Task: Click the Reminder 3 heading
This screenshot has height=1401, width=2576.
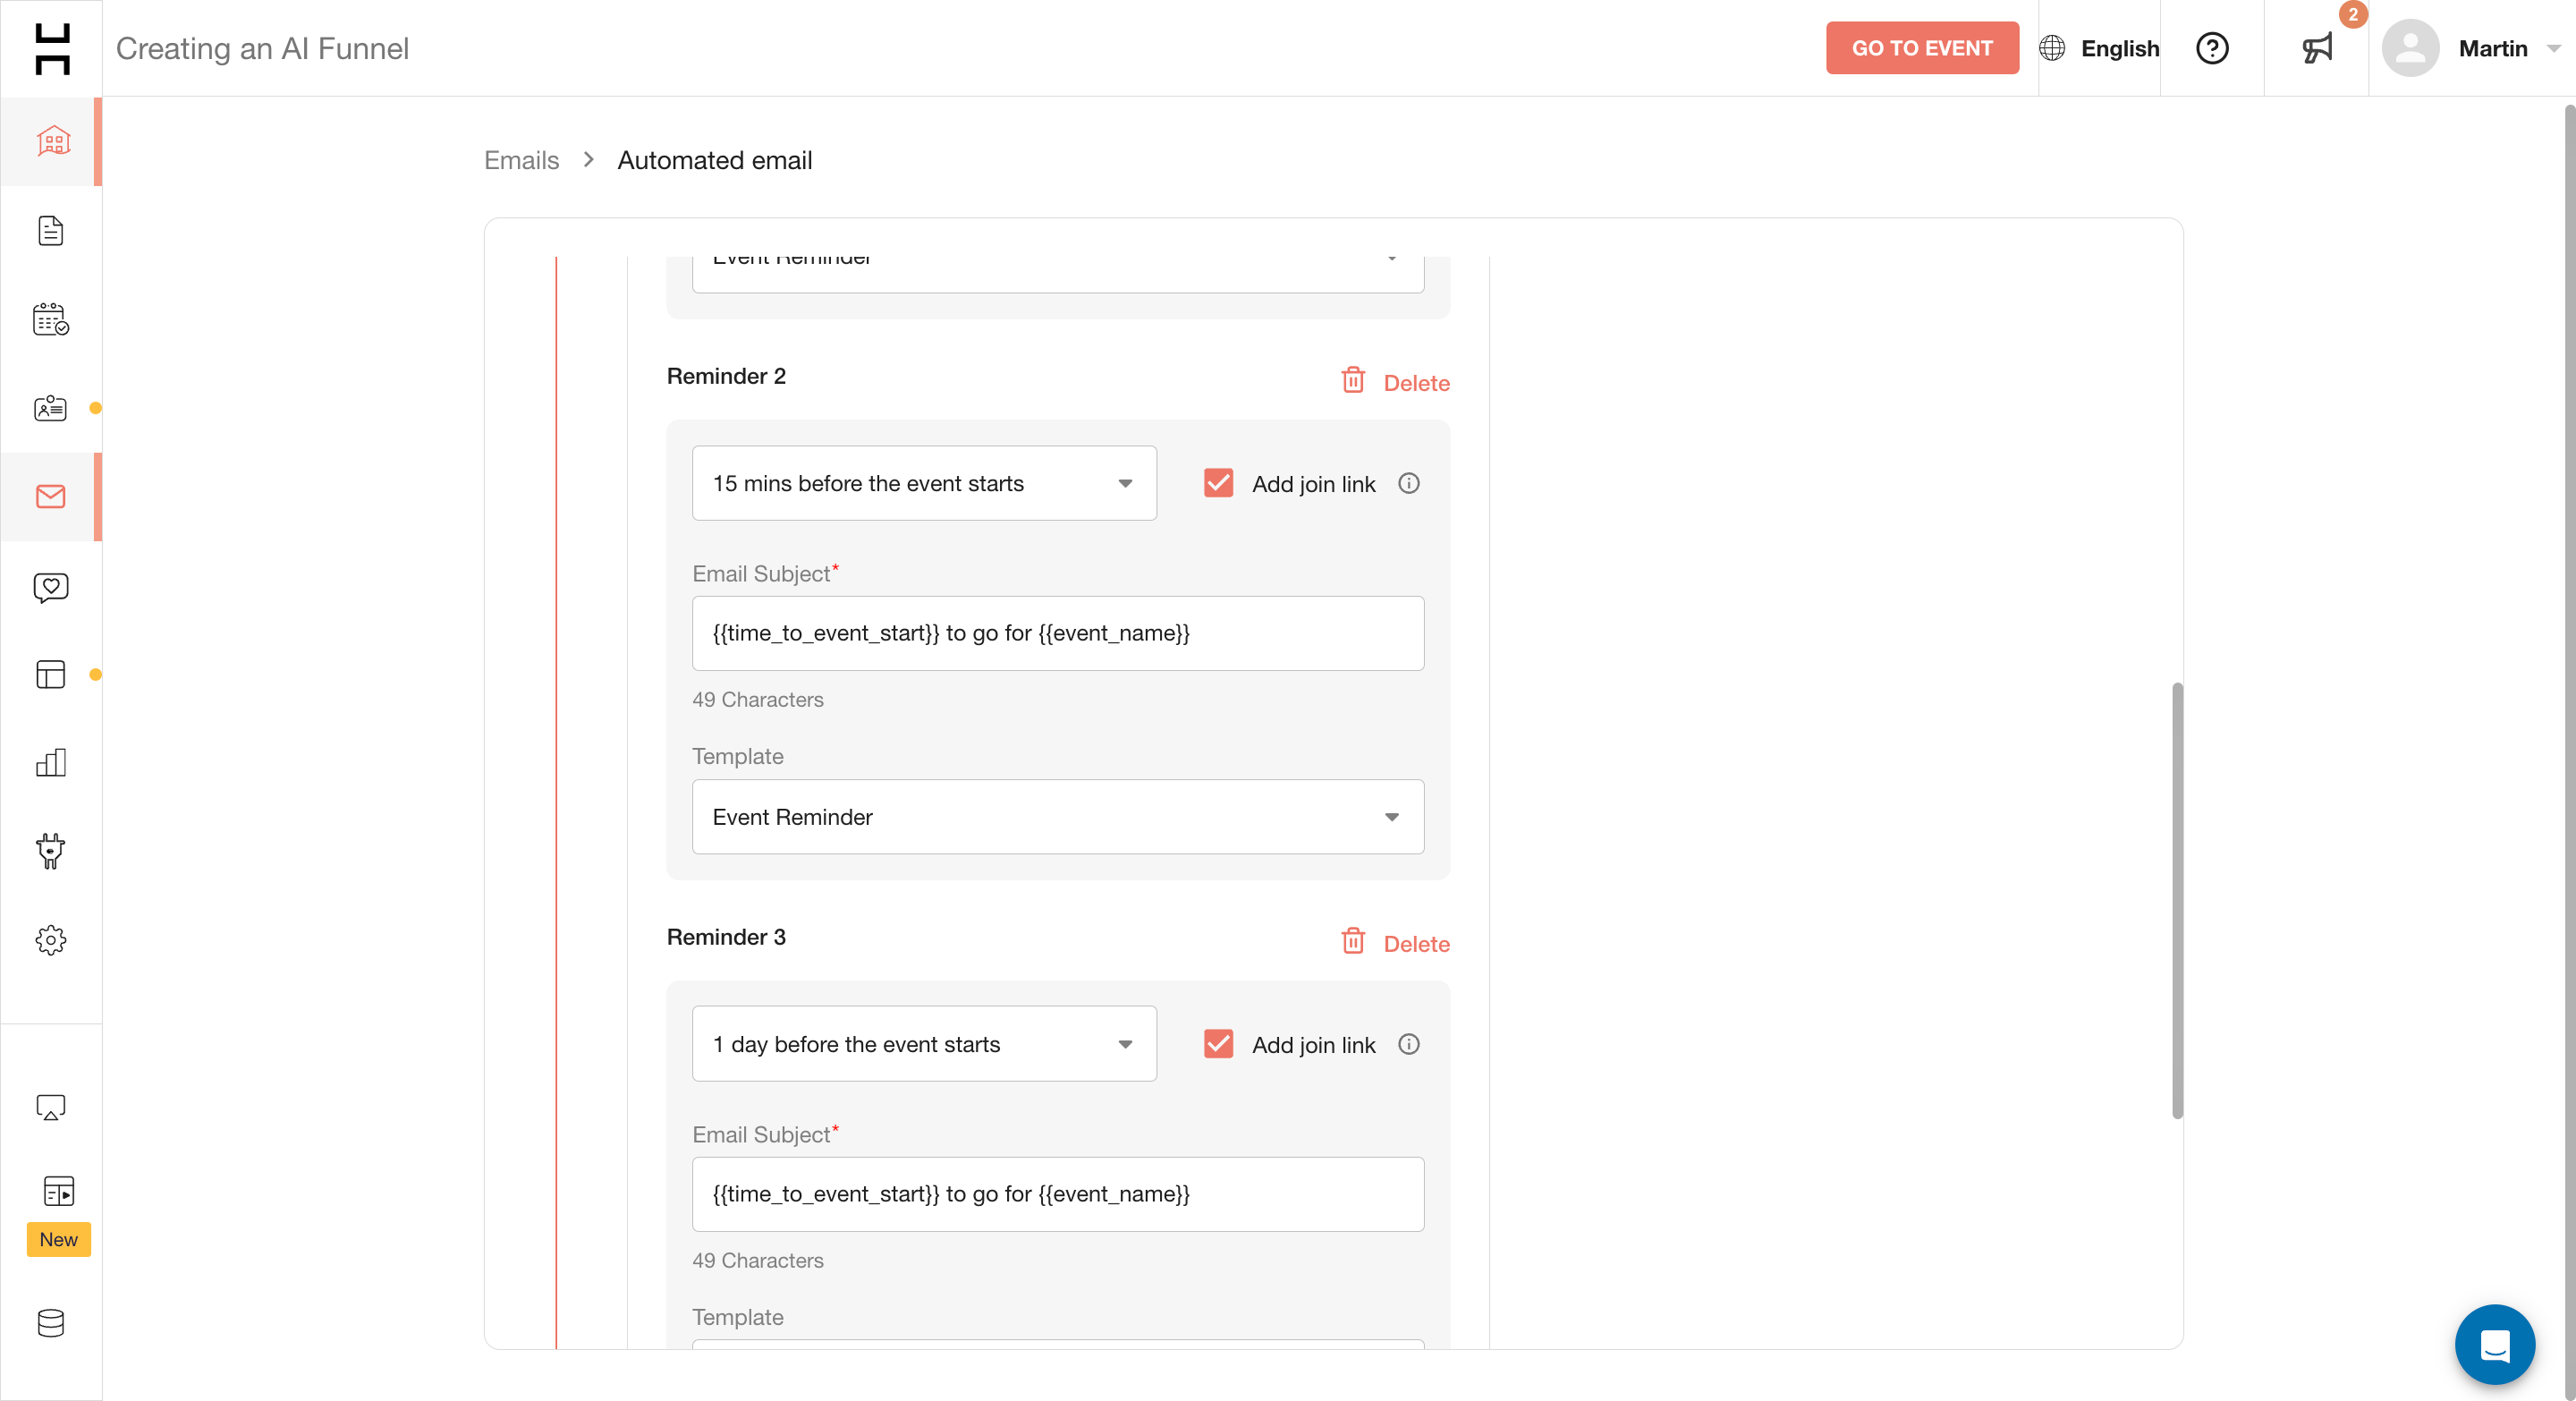Action: tap(726, 937)
